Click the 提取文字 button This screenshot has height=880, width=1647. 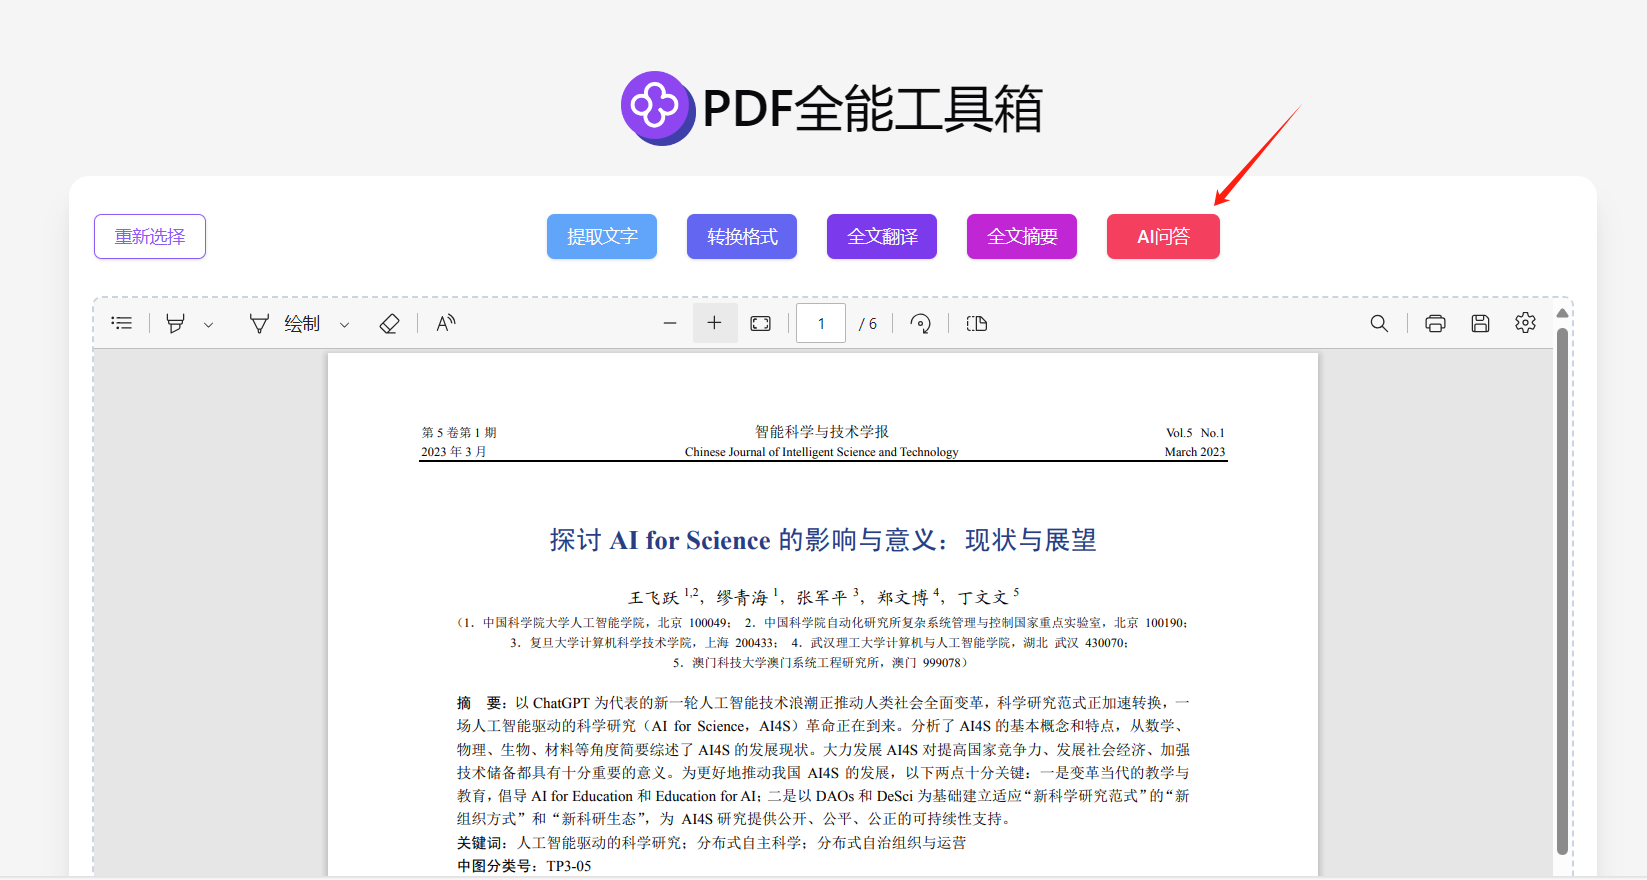click(x=602, y=236)
